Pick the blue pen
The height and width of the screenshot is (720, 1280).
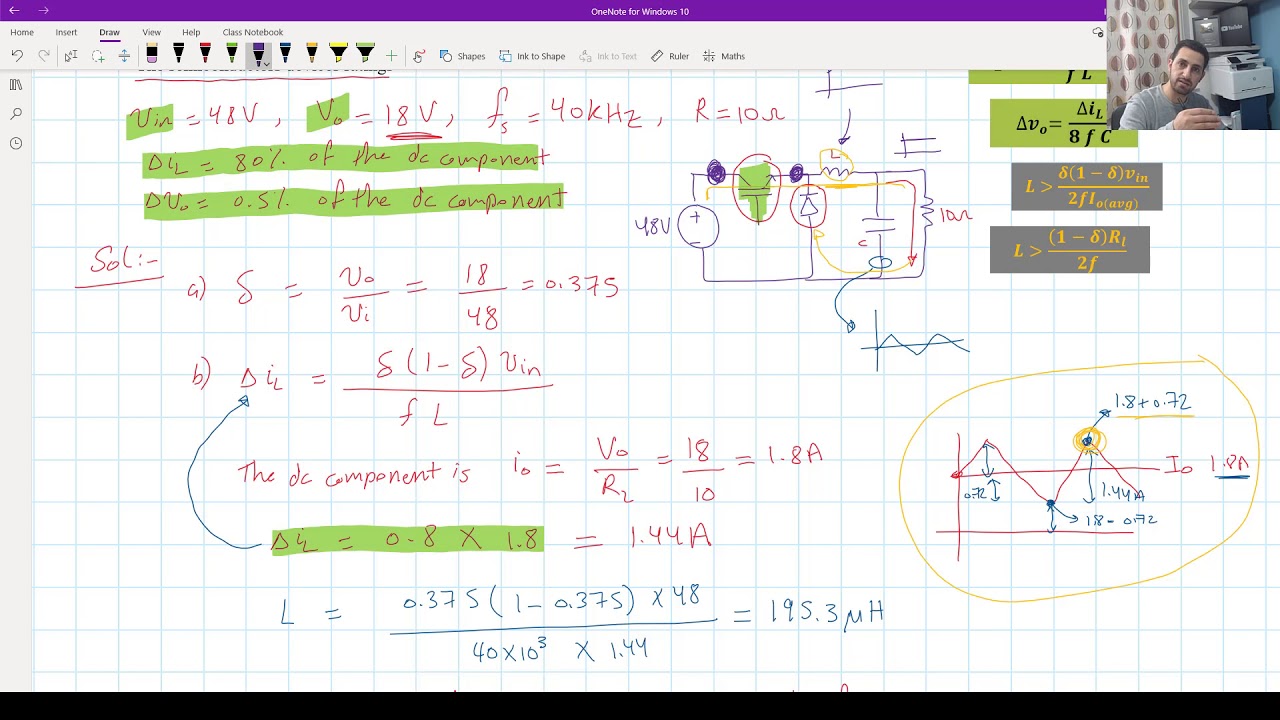285,55
